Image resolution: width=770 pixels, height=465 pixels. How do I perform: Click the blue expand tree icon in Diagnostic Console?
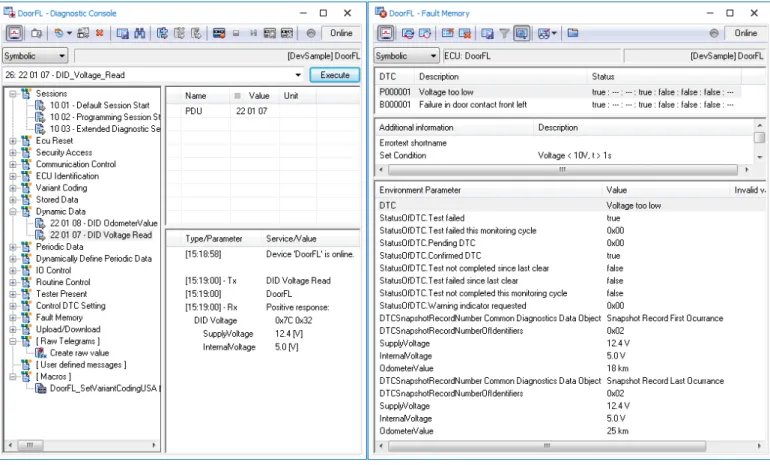(x=163, y=33)
